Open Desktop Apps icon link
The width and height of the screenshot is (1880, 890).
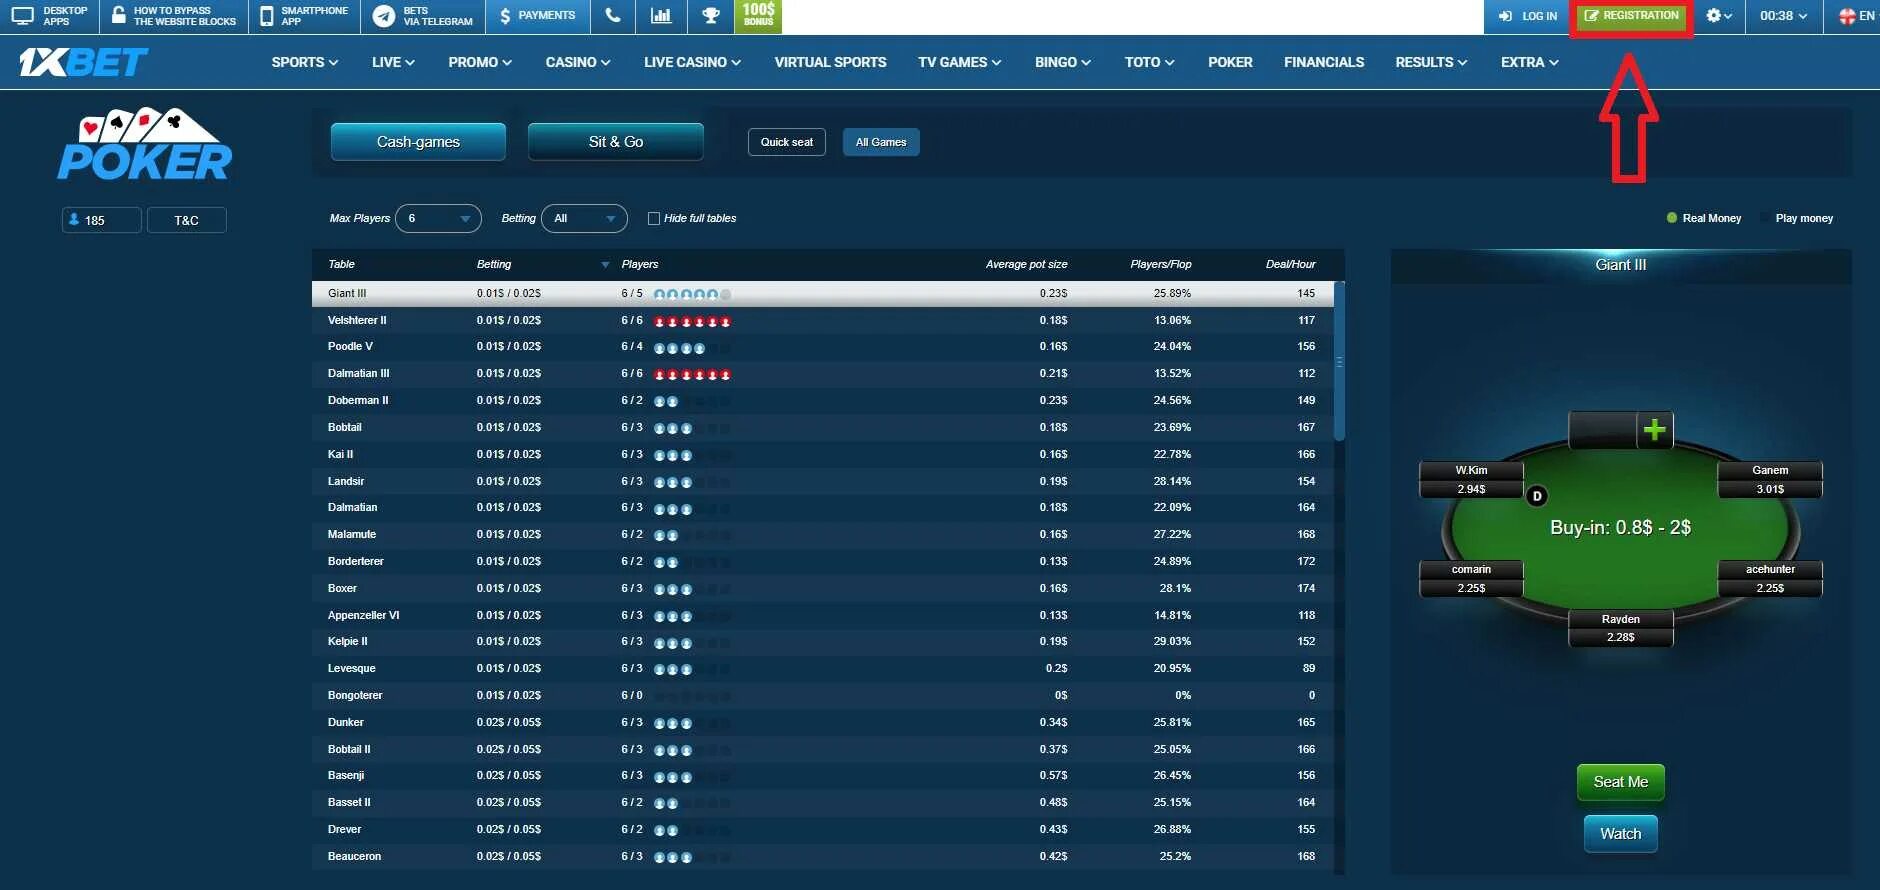(x=50, y=16)
